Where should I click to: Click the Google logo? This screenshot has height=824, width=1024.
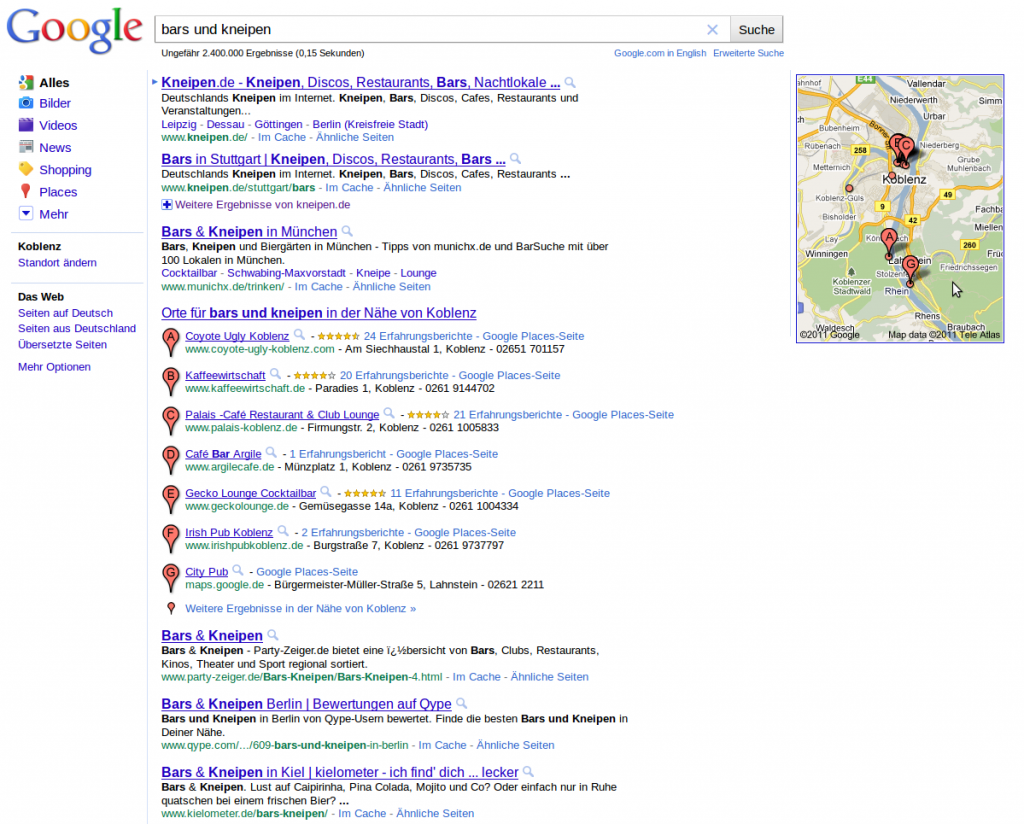(x=74, y=30)
